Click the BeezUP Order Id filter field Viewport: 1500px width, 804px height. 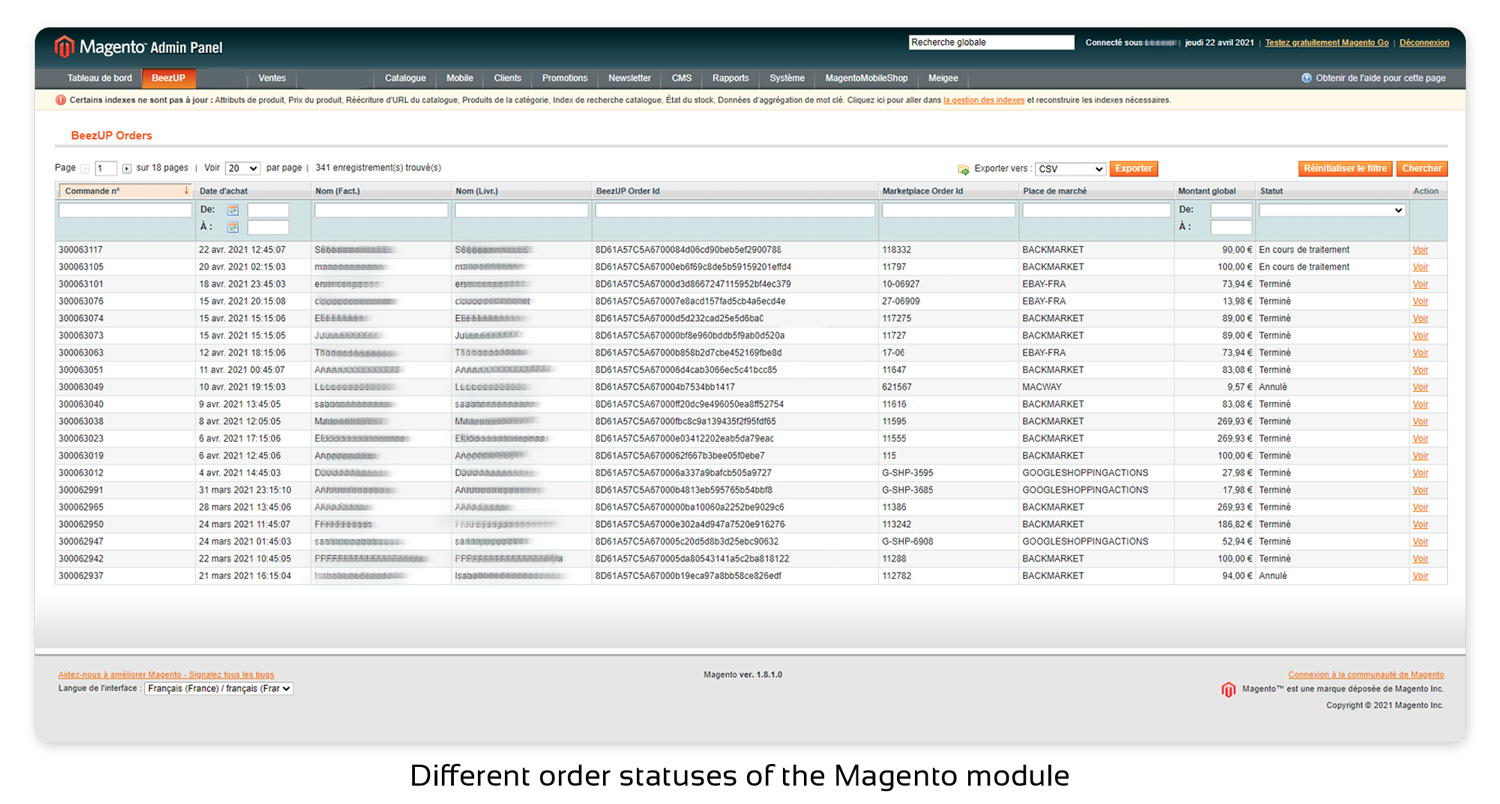point(735,211)
